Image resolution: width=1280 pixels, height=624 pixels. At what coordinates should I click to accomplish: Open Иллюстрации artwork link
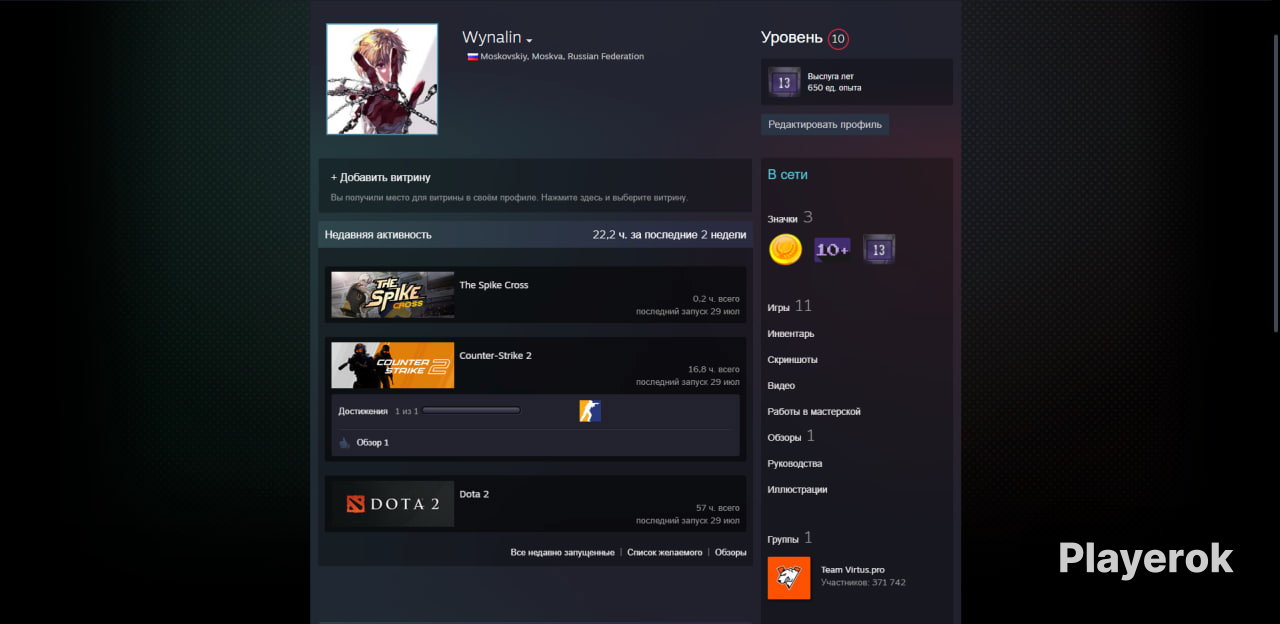click(797, 490)
